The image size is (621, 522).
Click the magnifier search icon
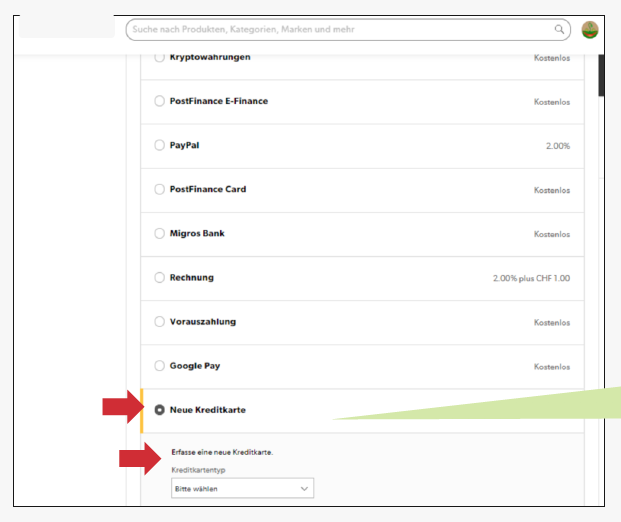click(x=559, y=29)
